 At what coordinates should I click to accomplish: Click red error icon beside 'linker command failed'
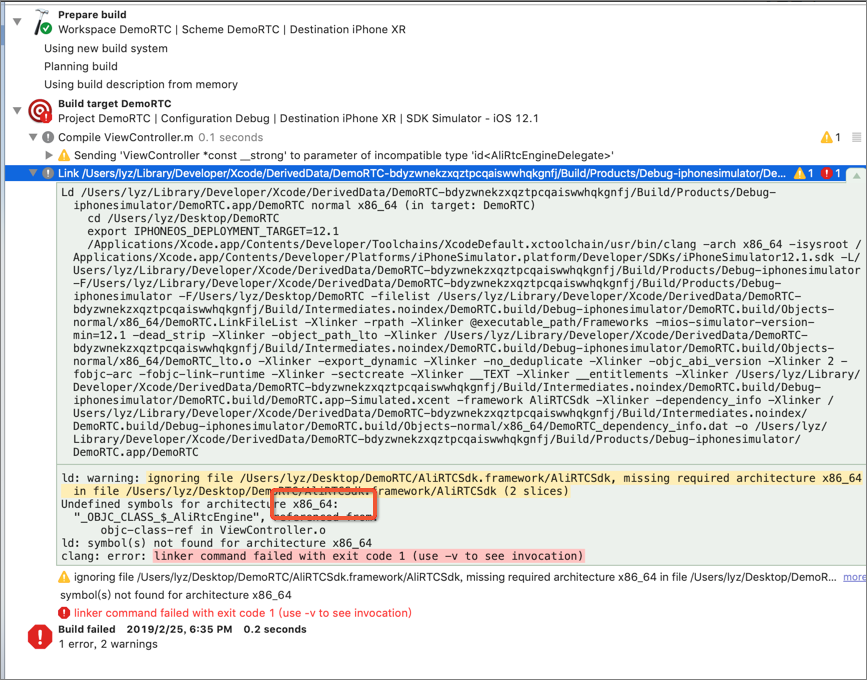tap(64, 613)
